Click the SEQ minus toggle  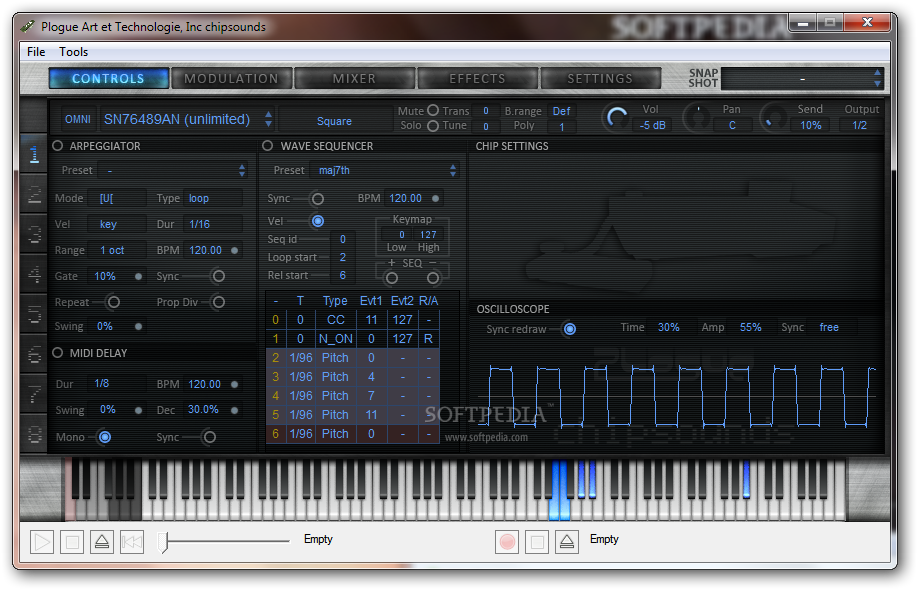433,278
